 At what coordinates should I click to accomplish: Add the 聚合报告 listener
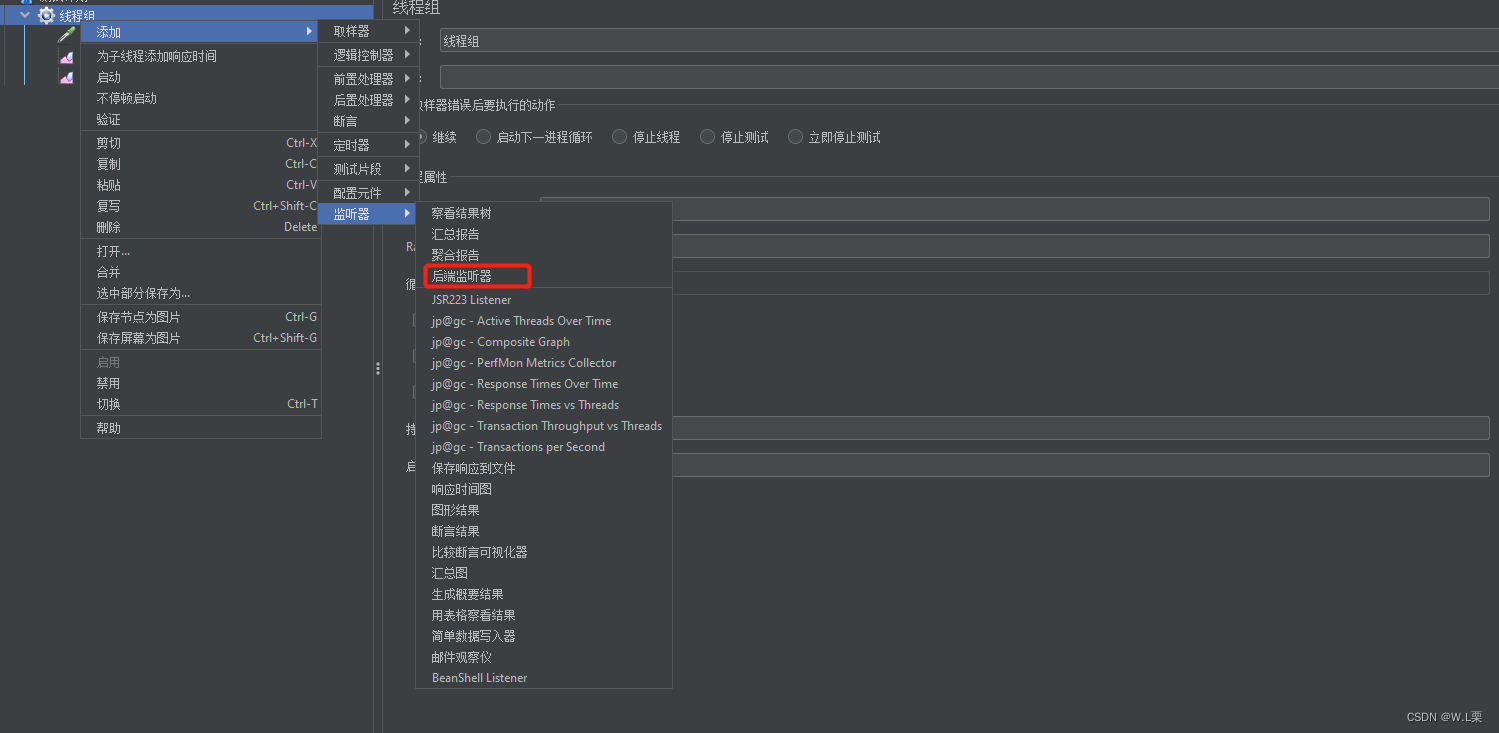pos(544,255)
